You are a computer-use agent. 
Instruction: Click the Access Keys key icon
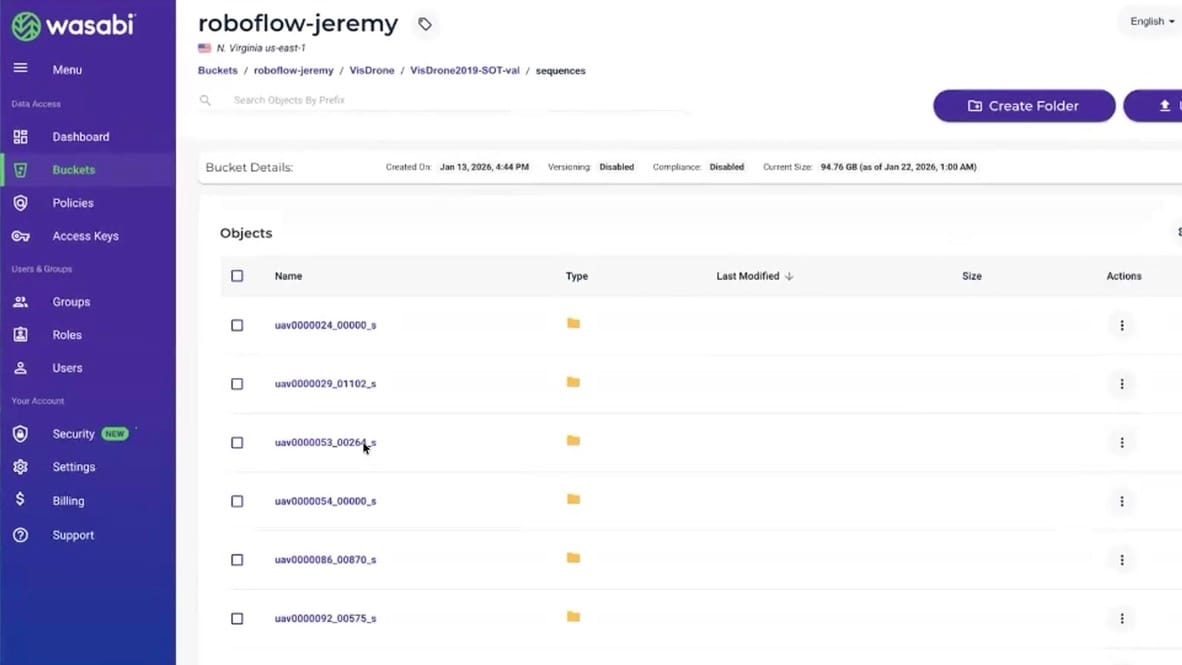coord(20,236)
